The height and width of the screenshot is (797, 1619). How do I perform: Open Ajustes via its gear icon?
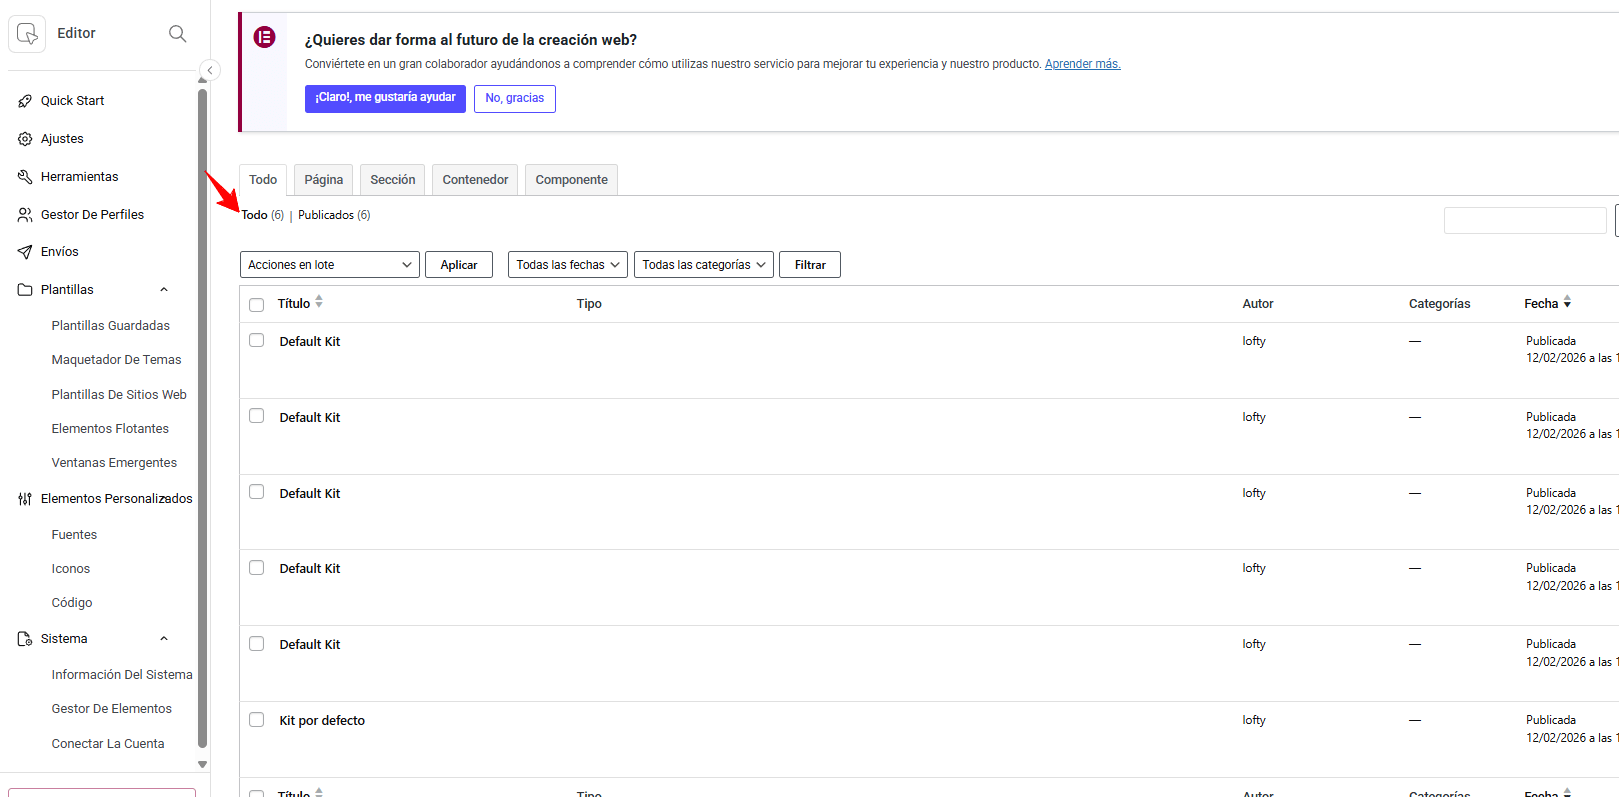tap(25, 139)
